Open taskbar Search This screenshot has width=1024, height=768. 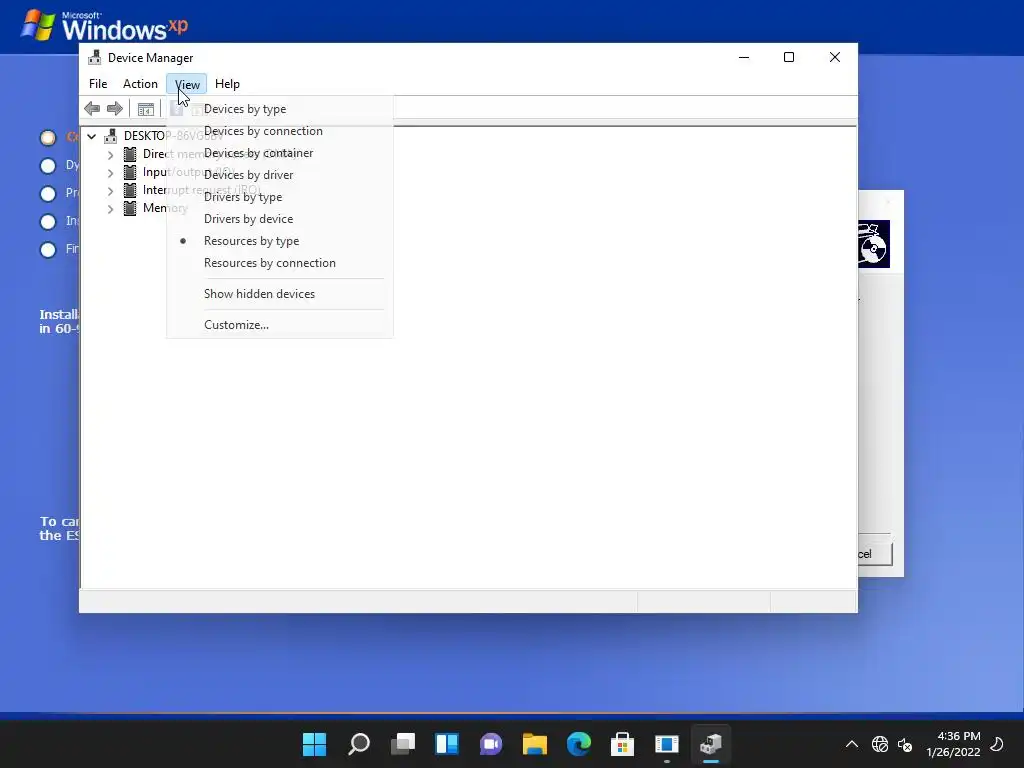(x=359, y=744)
